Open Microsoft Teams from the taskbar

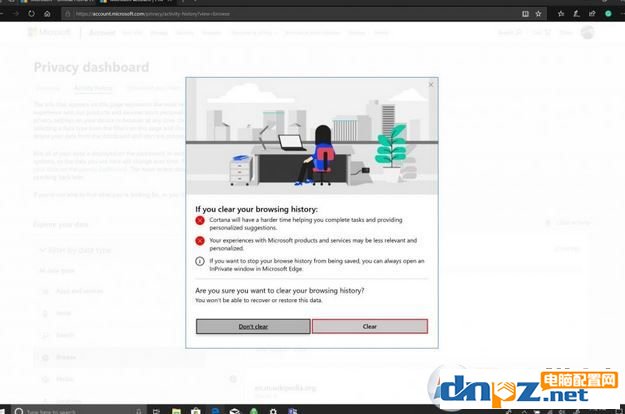293,411
